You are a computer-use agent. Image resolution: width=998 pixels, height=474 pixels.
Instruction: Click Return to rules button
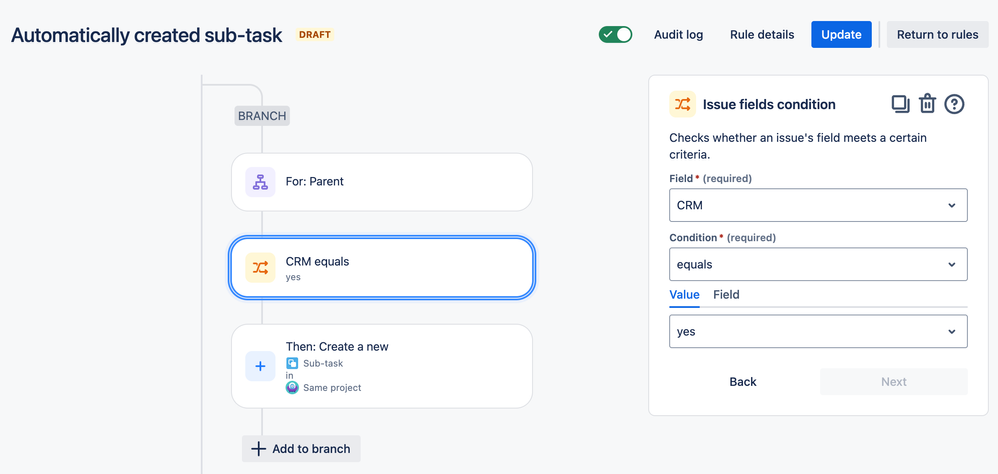(937, 34)
